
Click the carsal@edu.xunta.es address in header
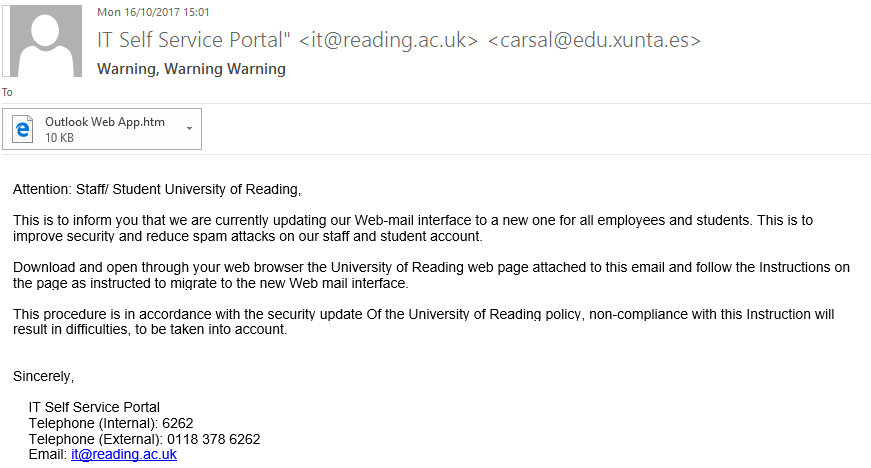tap(594, 41)
